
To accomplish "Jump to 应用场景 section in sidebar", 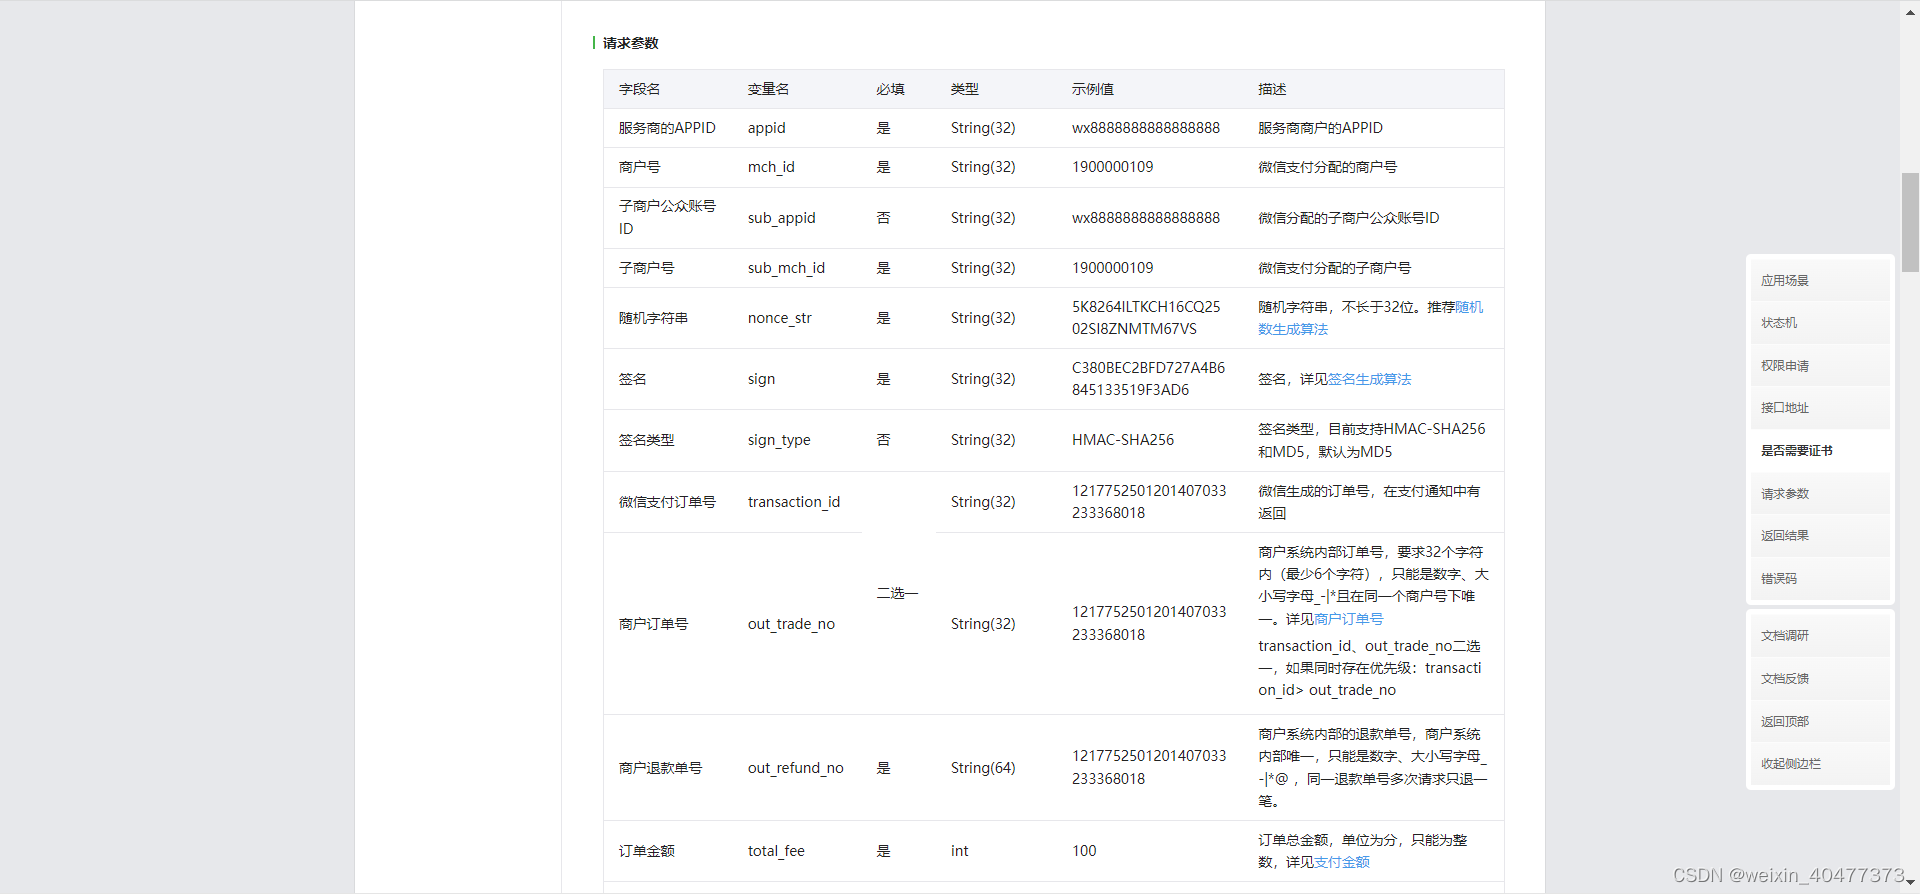I will (1819, 281).
